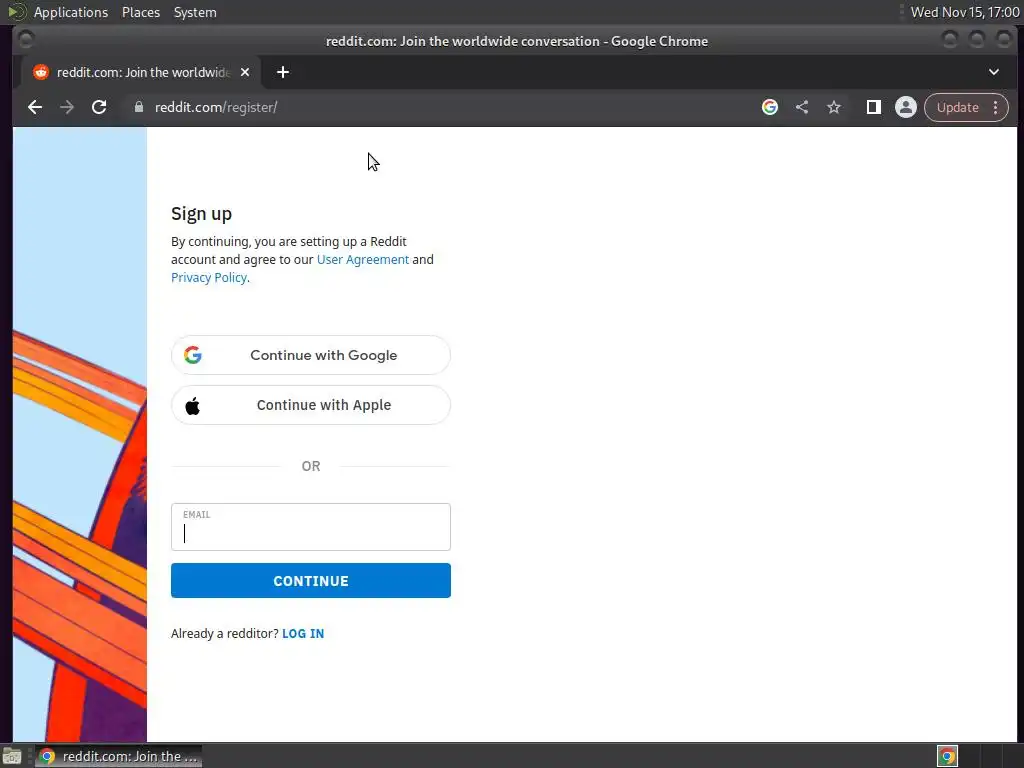1024x768 pixels.
Task: Open the Places menu
Action: (141, 12)
